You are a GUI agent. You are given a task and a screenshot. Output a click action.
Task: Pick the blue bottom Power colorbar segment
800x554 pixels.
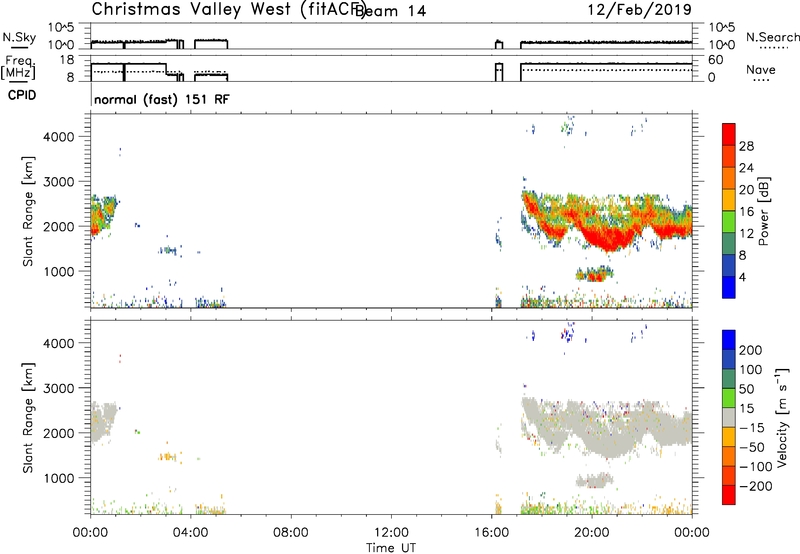pyautogui.click(x=729, y=287)
